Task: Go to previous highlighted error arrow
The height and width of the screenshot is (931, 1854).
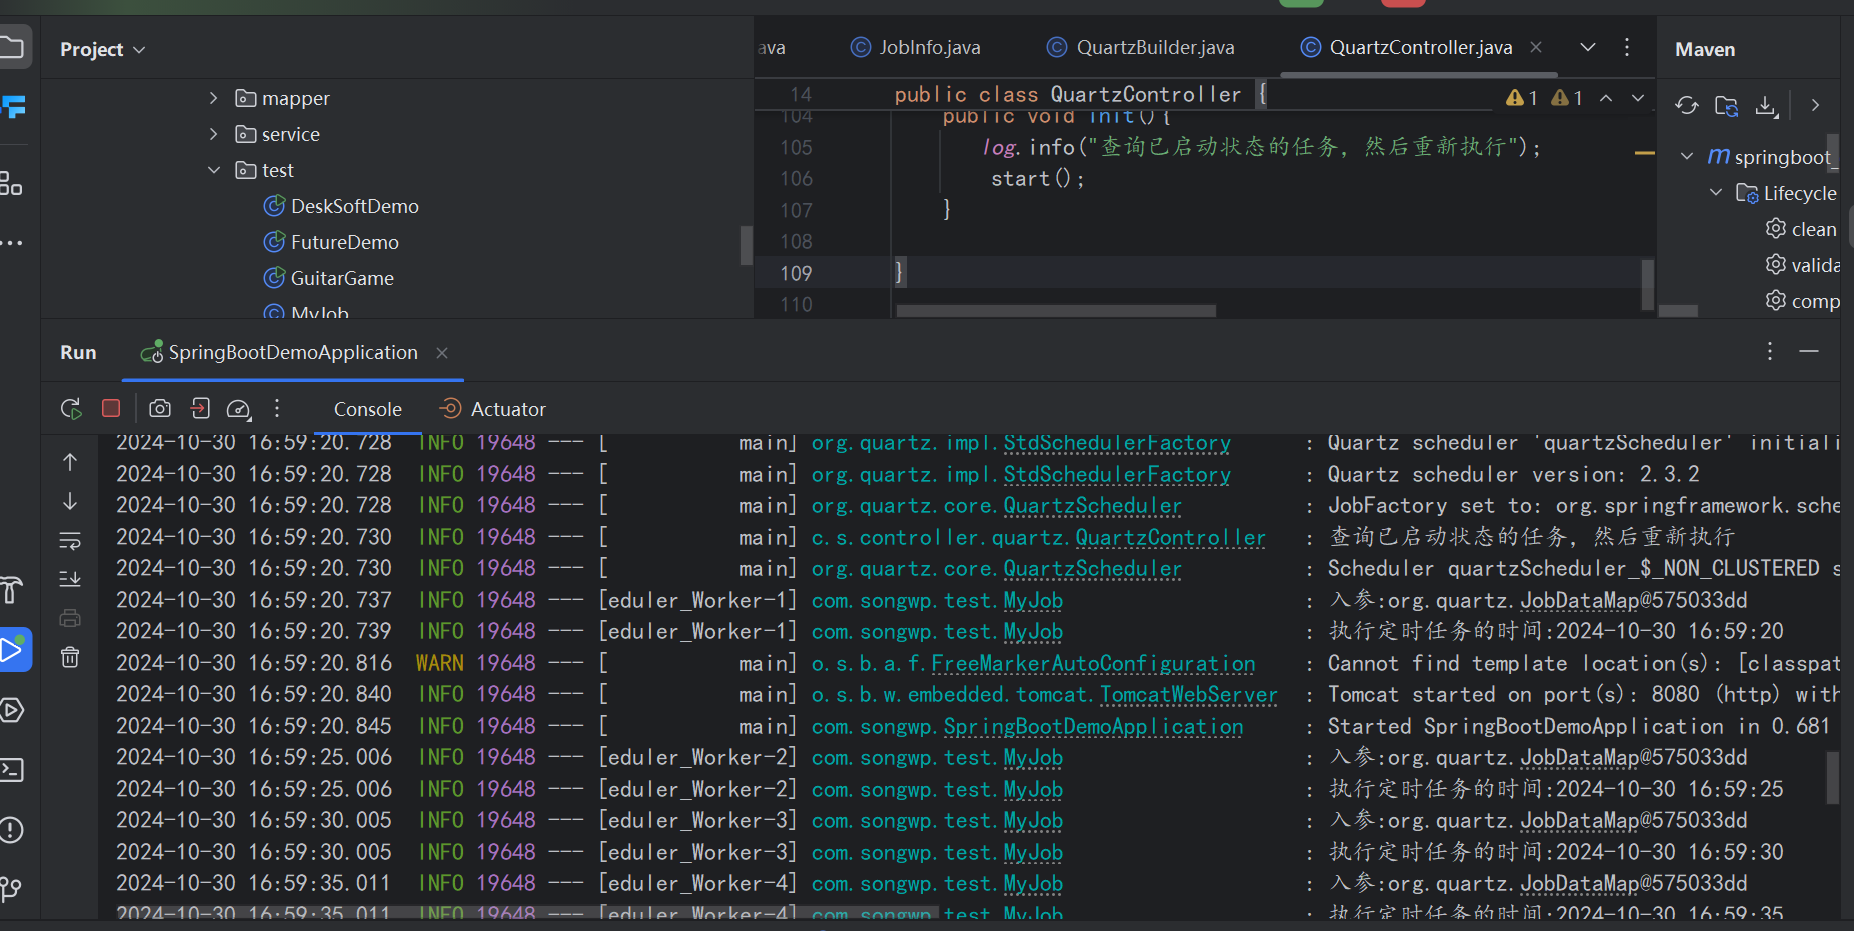Action: pos(1606,97)
